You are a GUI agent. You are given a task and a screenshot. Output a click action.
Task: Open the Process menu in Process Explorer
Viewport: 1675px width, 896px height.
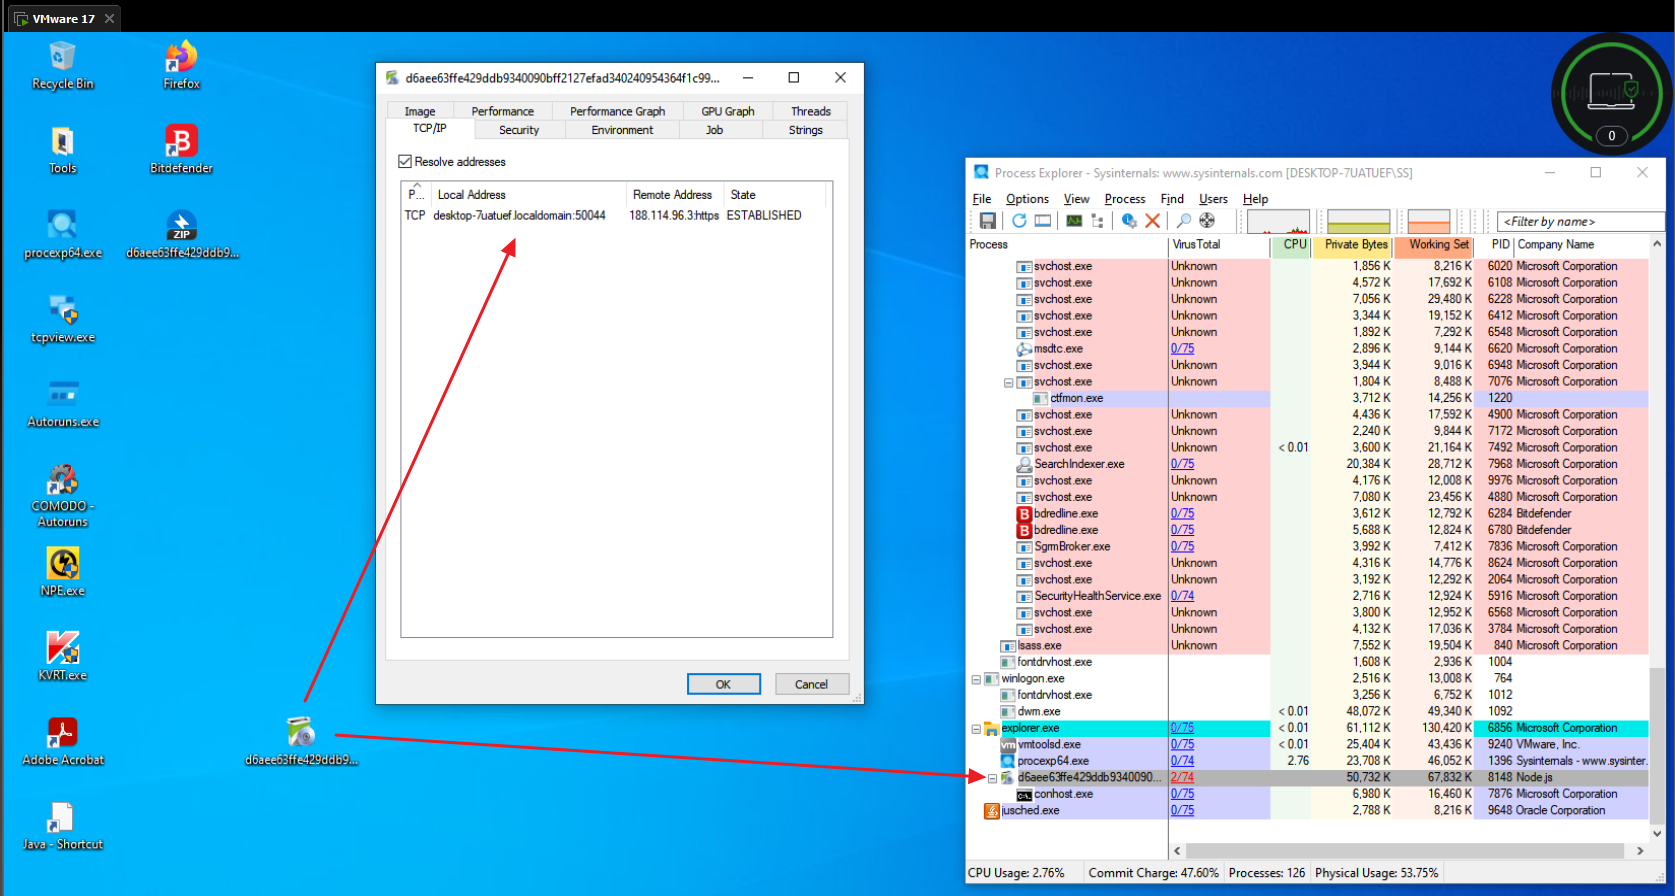[1125, 199]
